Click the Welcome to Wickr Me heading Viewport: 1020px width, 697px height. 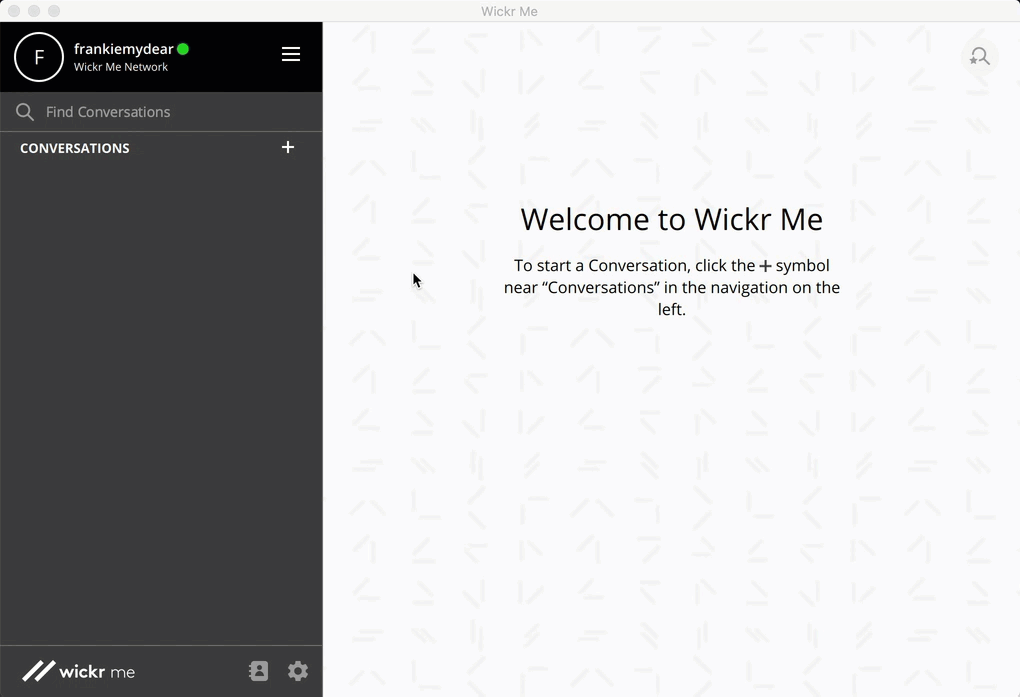pos(671,219)
